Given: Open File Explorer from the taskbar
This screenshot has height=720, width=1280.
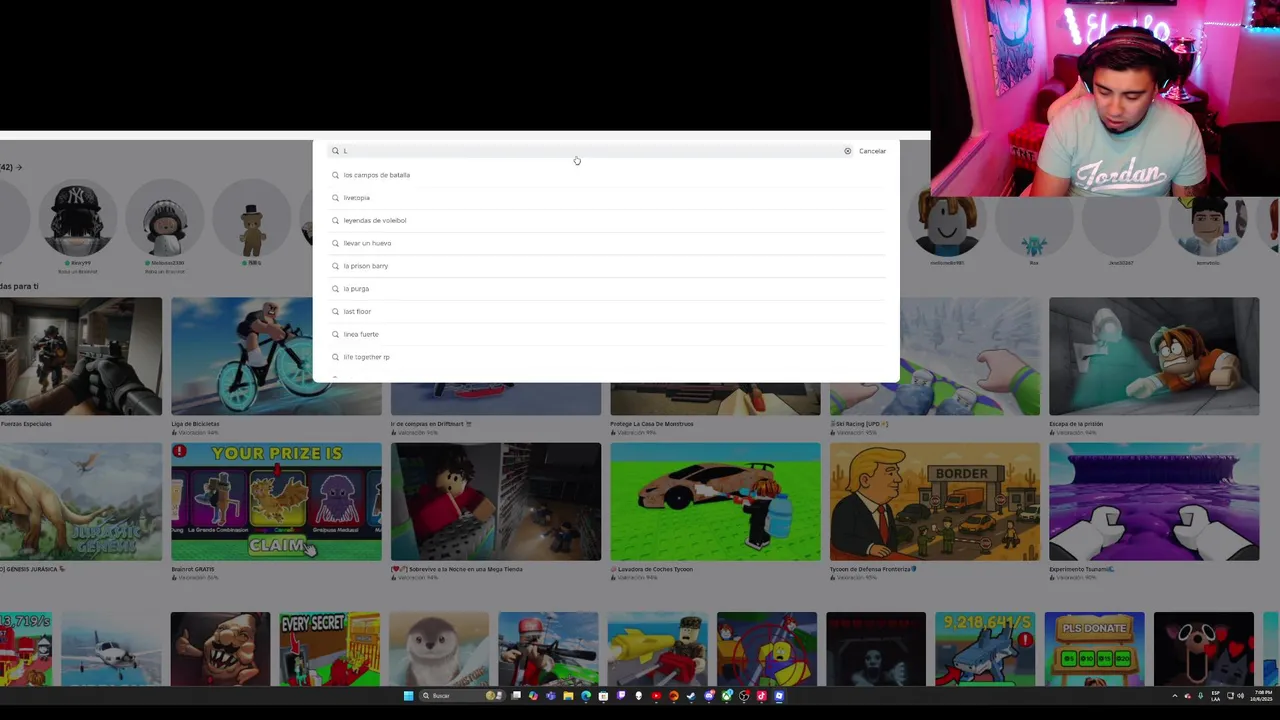Looking at the screenshot, I should click(568, 696).
